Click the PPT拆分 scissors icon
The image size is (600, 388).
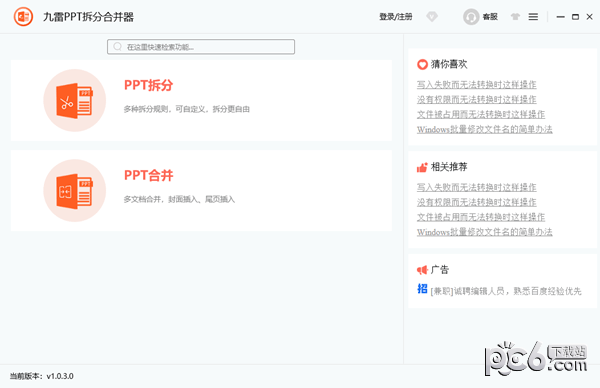coord(75,101)
